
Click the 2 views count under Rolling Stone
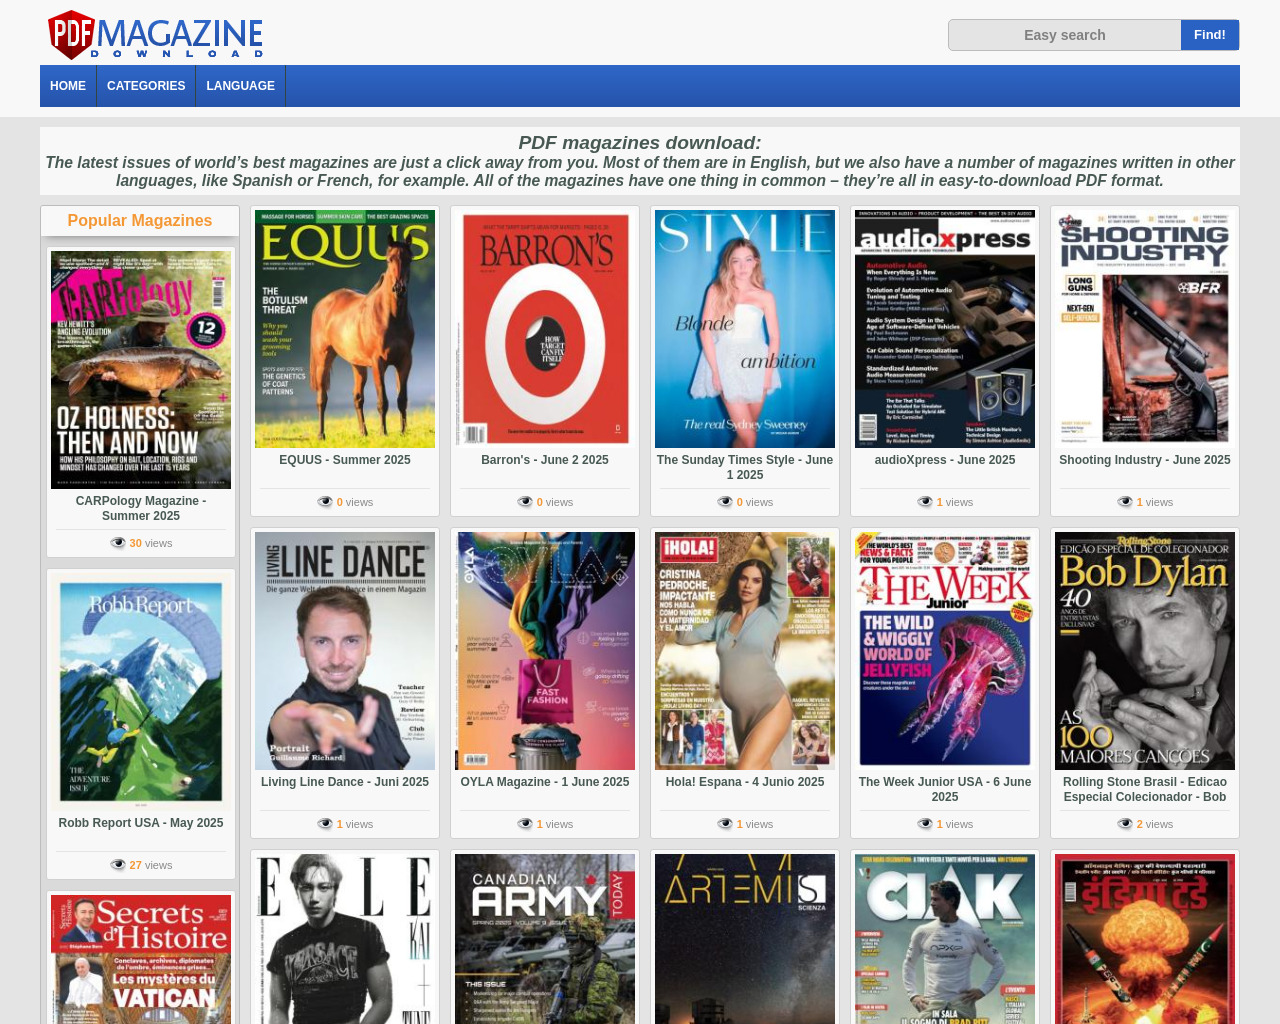(x=1155, y=824)
